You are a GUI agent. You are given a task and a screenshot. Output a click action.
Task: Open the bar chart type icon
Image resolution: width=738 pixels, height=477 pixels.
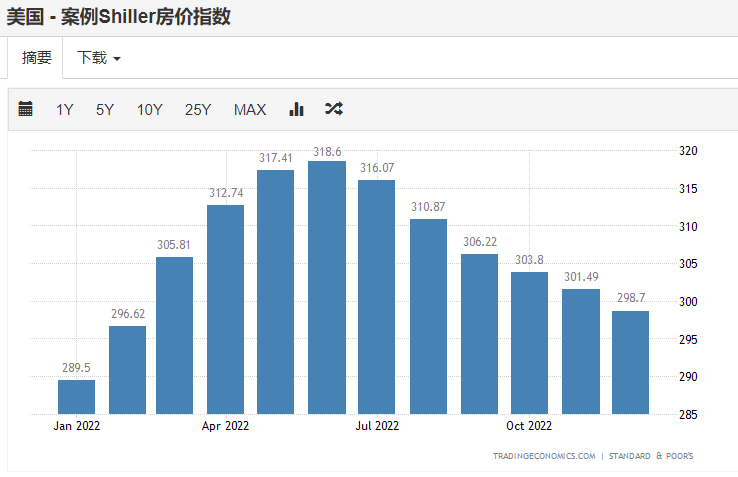click(x=296, y=109)
